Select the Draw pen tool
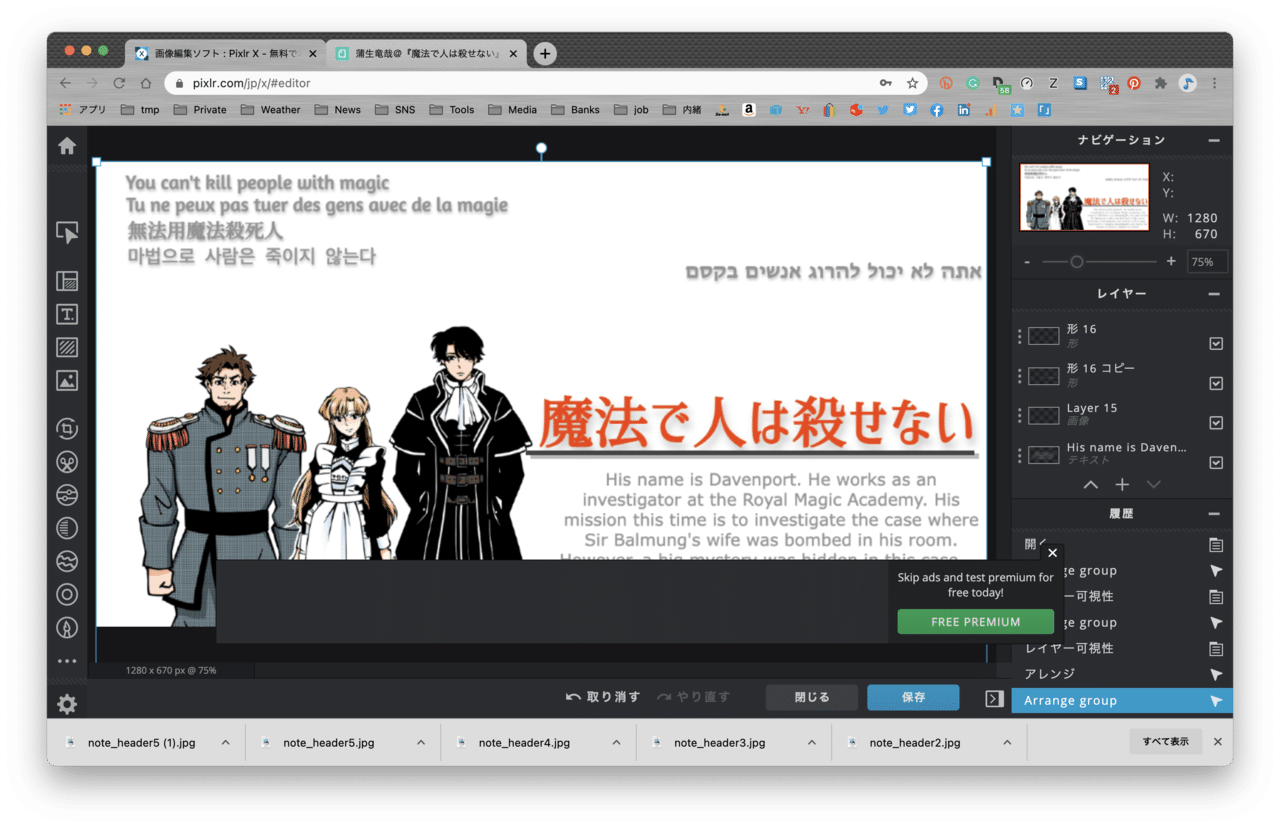 (67, 628)
